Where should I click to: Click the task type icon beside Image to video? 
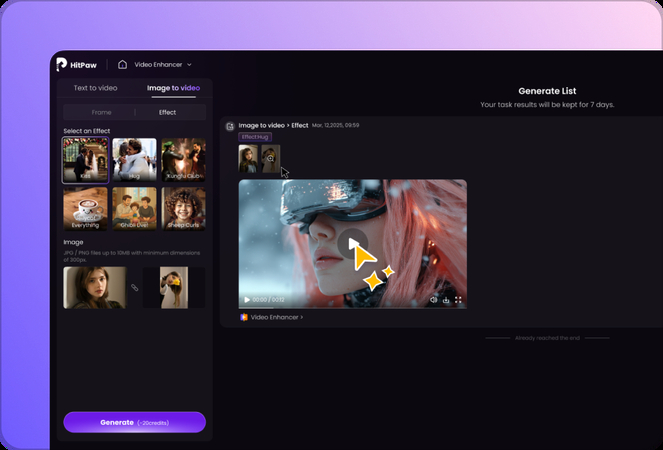pyautogui.click(x=230, y=126)
